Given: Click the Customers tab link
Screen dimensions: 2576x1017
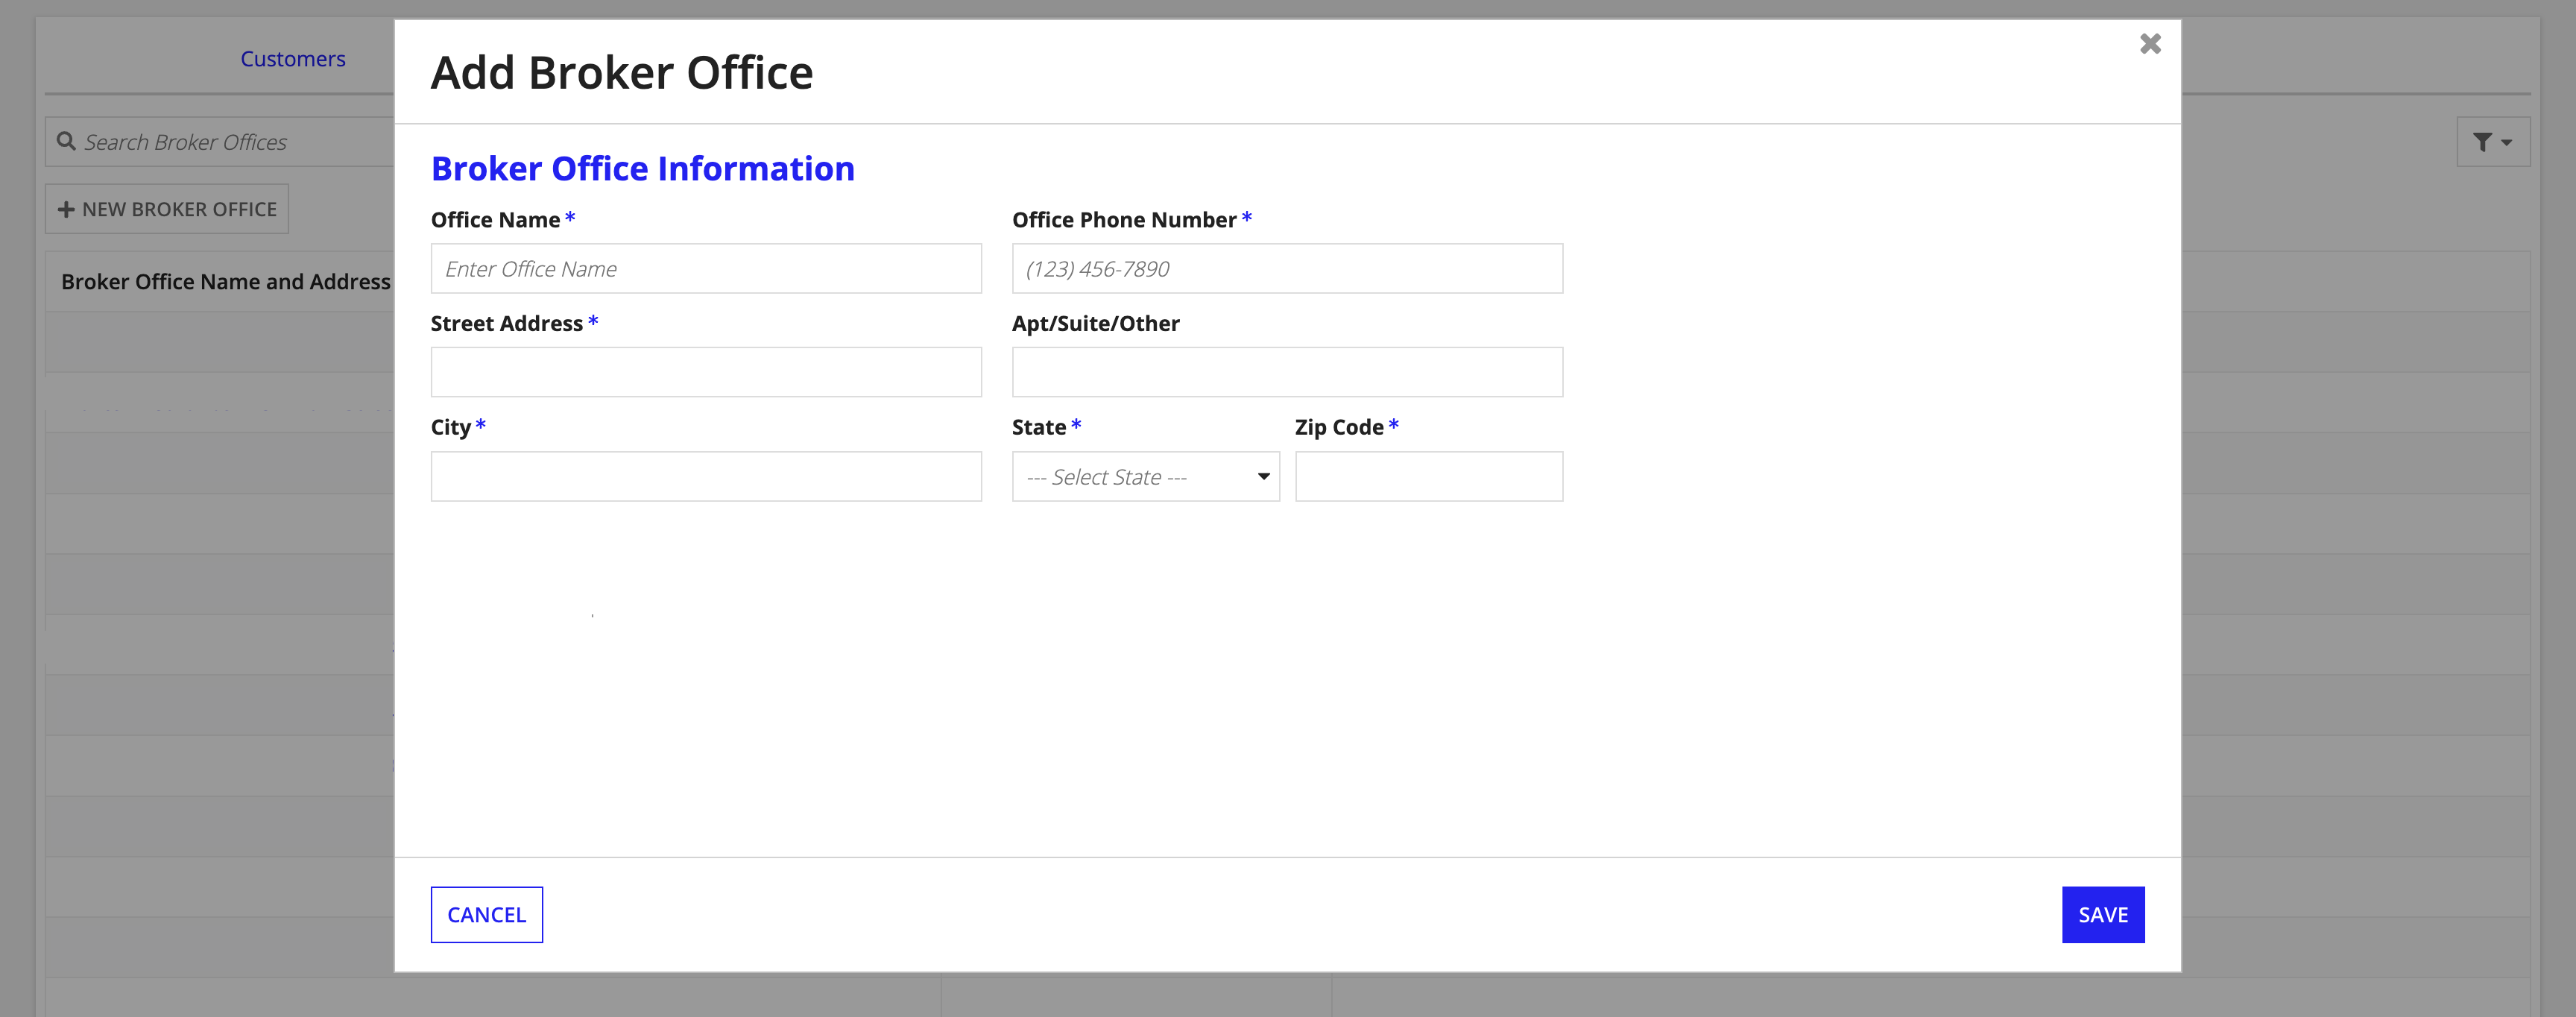Looking at the screenshot, I should pyautogui.click(x=291, y=57).
